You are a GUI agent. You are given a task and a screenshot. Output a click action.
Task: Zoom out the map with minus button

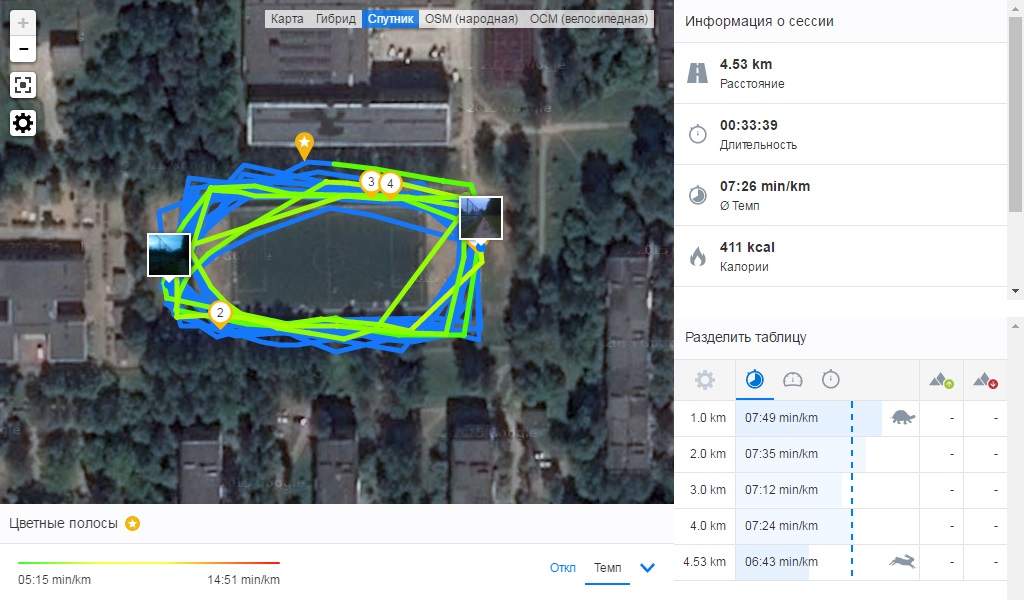coord(23,49)
